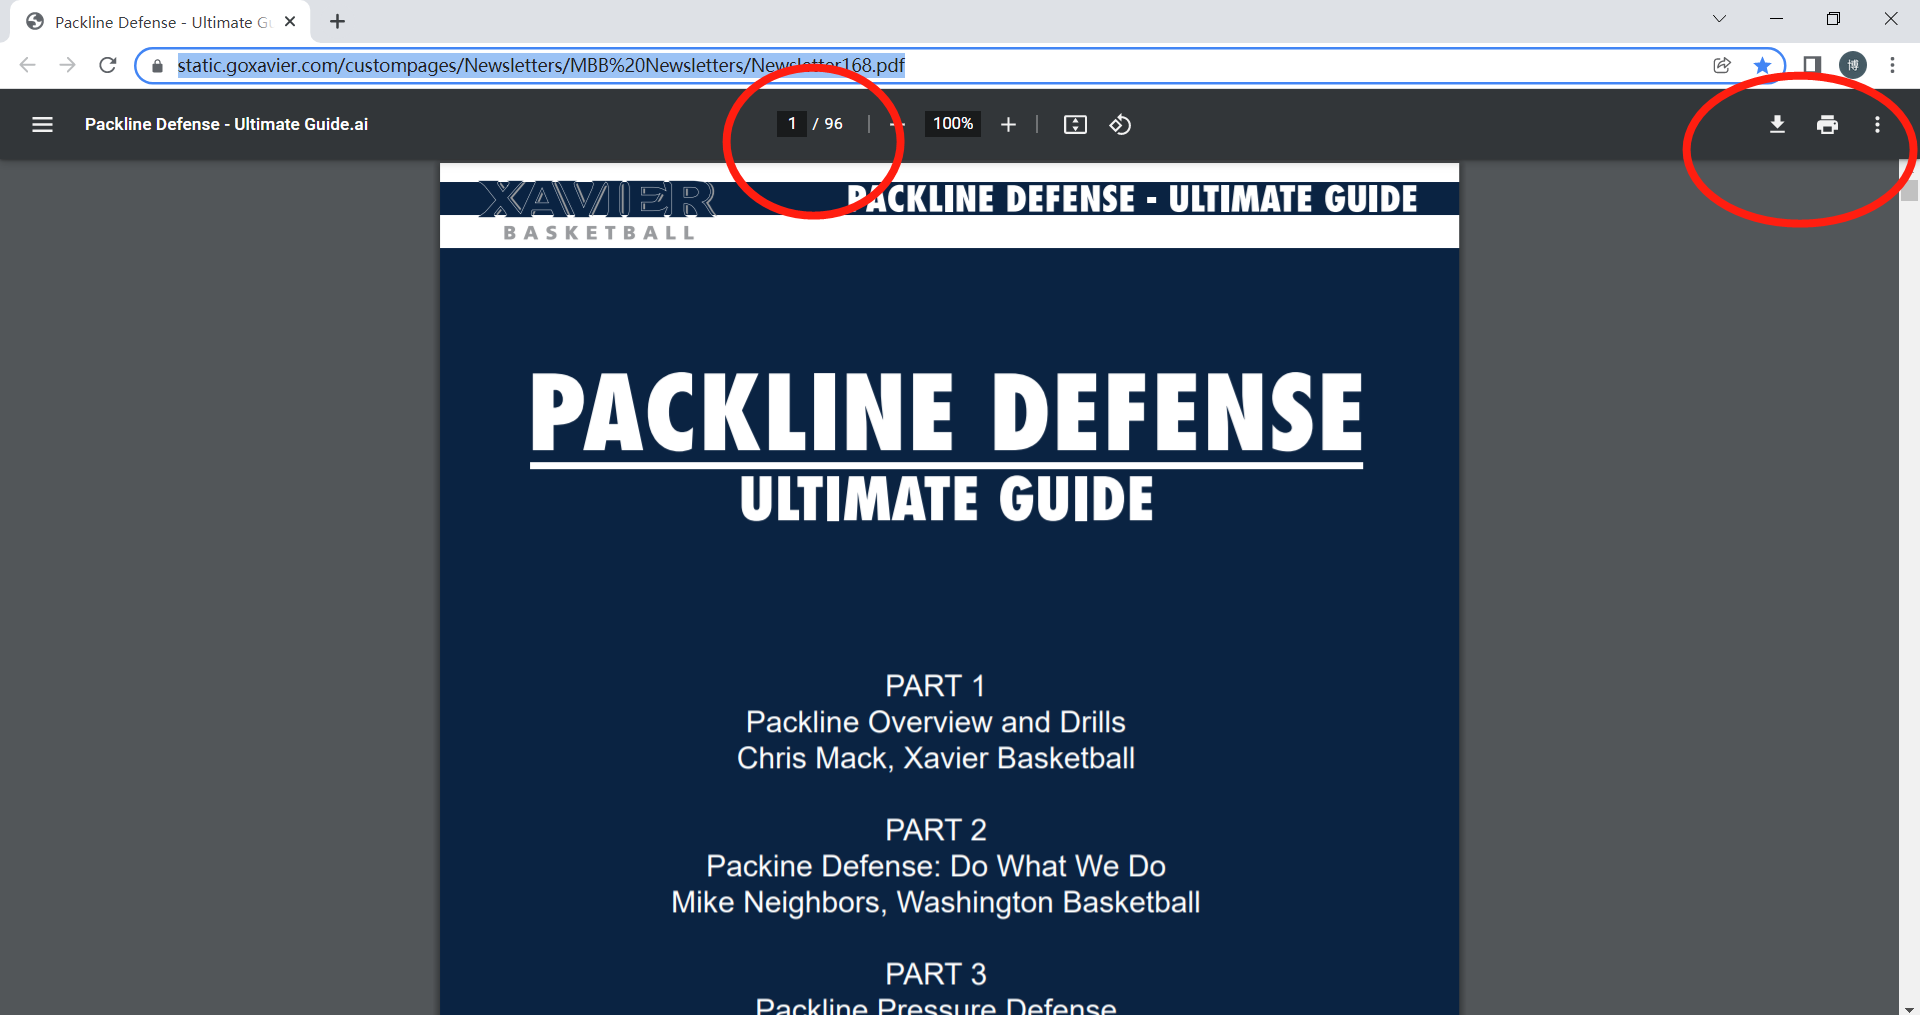Open the Chrome browser menu
1920x1015 pixels.
click(1892, 65)
